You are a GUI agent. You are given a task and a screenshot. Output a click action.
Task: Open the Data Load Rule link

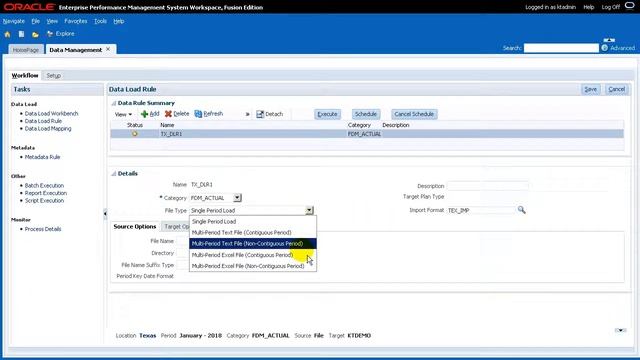43,121
